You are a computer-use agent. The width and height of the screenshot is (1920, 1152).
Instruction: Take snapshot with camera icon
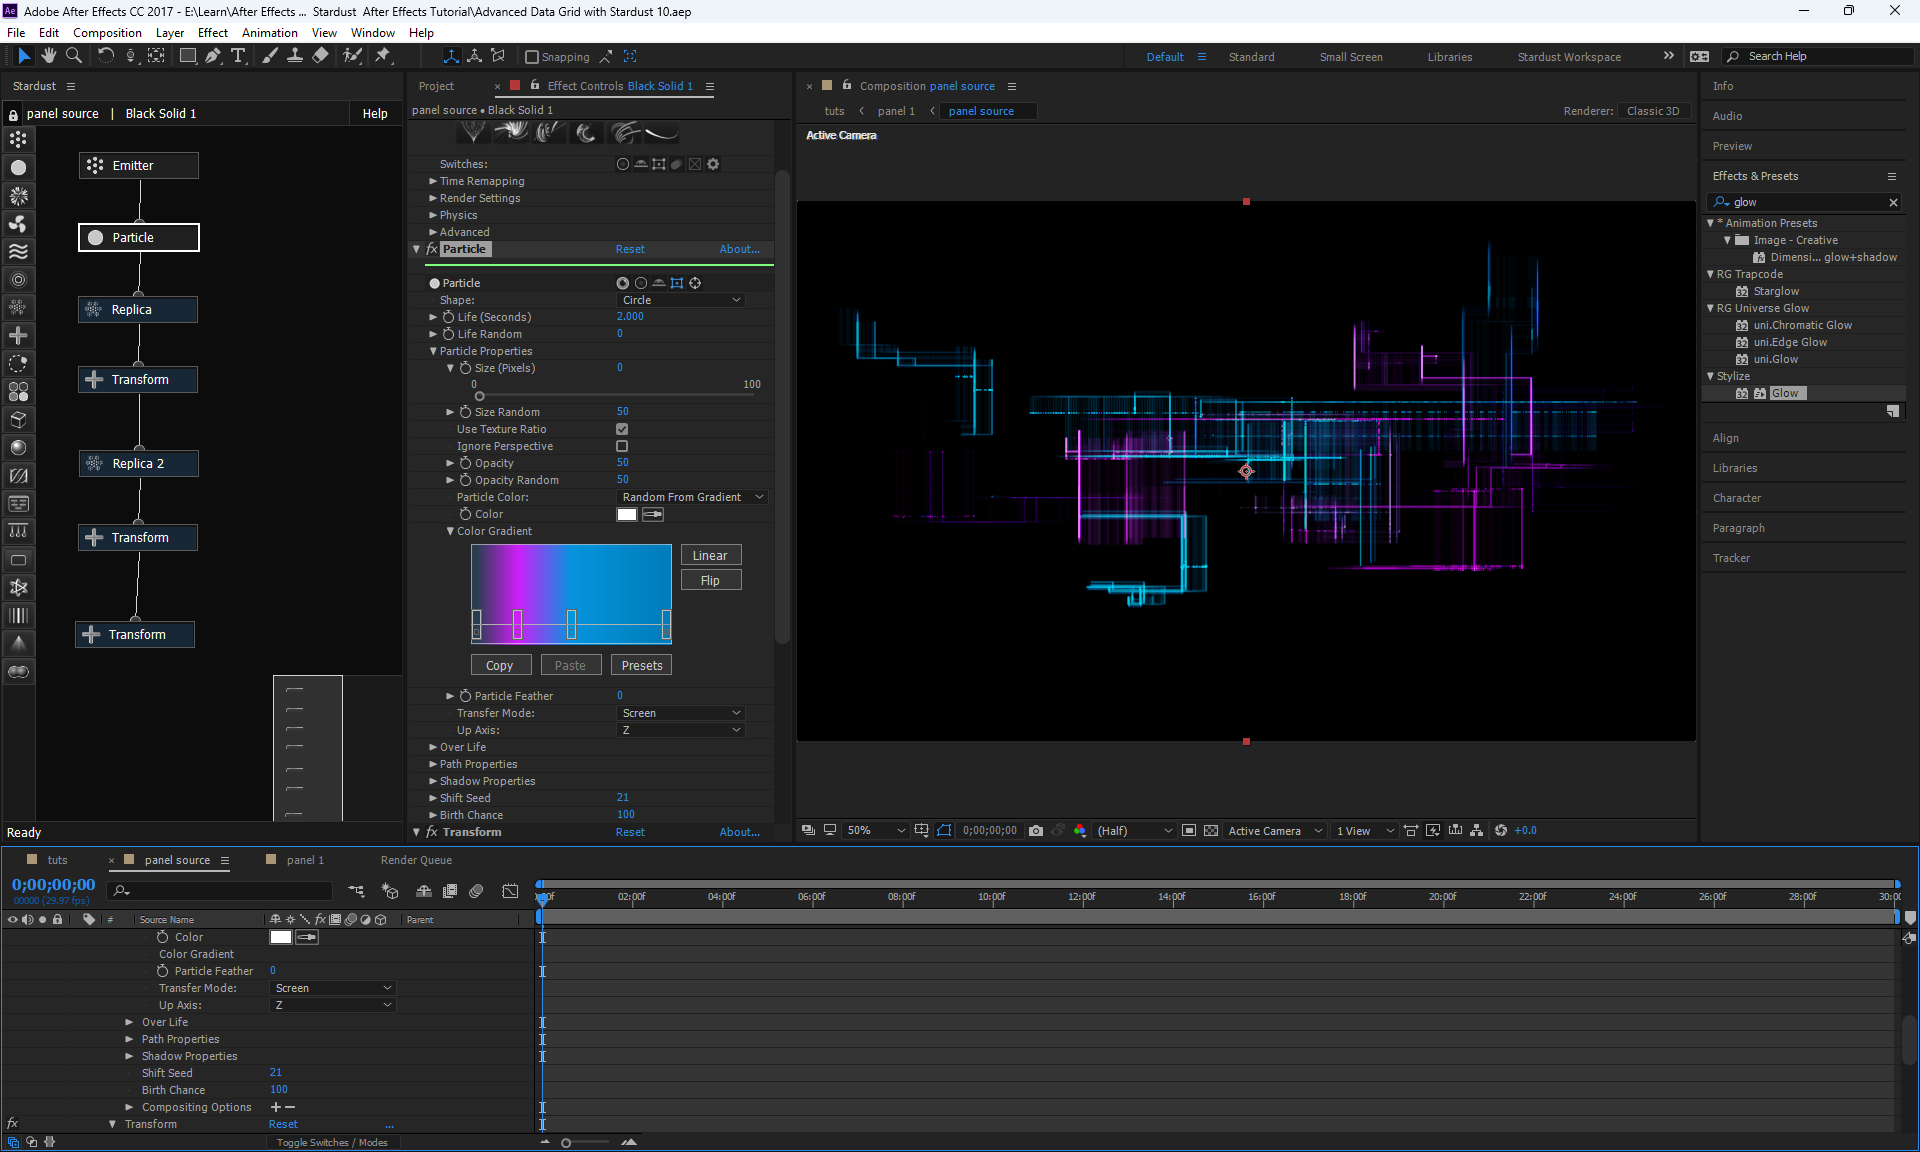pyautogui.click(x=1036, y=831)
